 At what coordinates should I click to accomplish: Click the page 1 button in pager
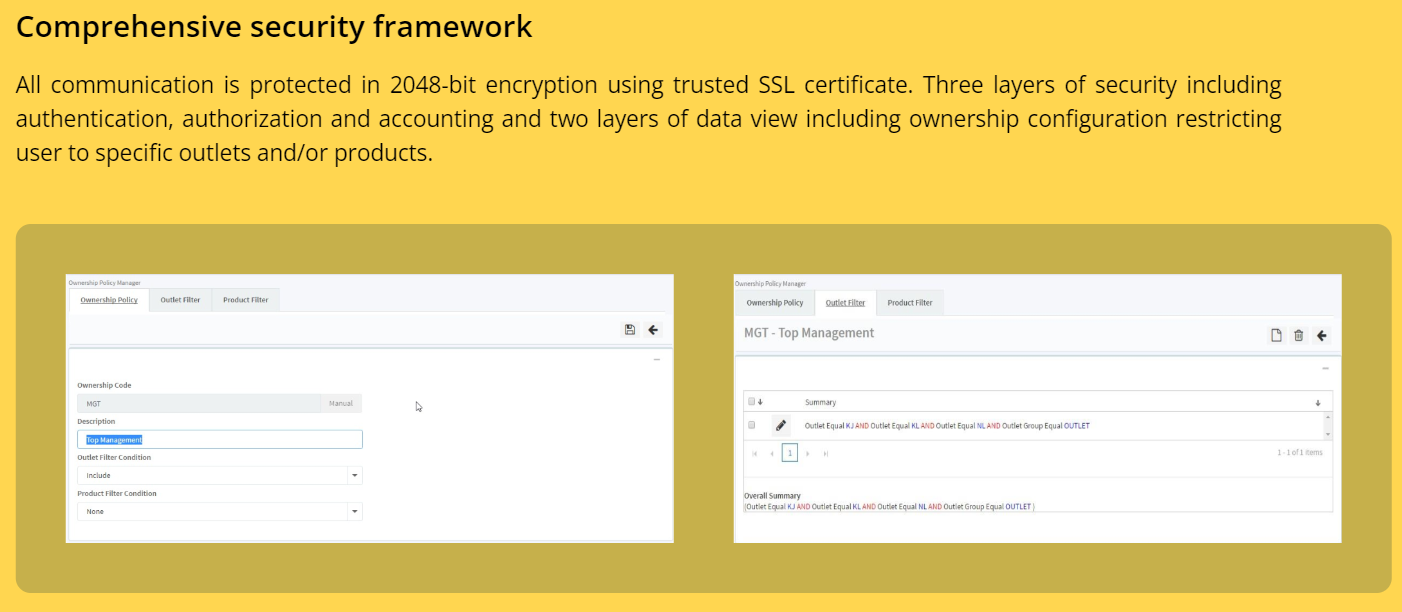790,453
